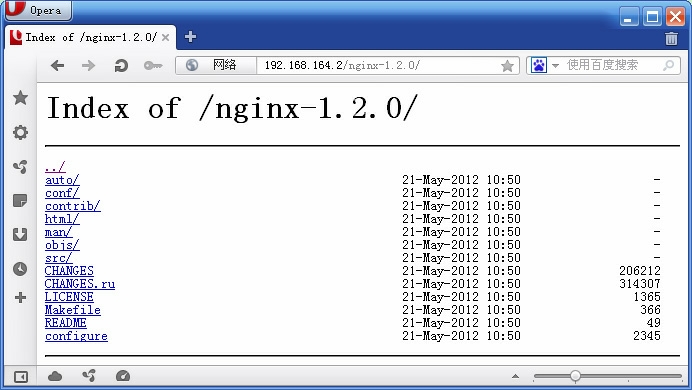The image size is (692, 390).
Task: Open the Opera main menu button
Action: 39,10
